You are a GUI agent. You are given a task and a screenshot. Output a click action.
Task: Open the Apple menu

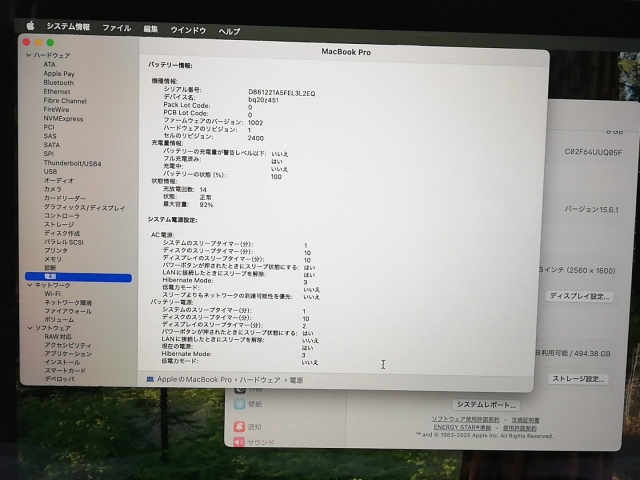click(31, 26)
